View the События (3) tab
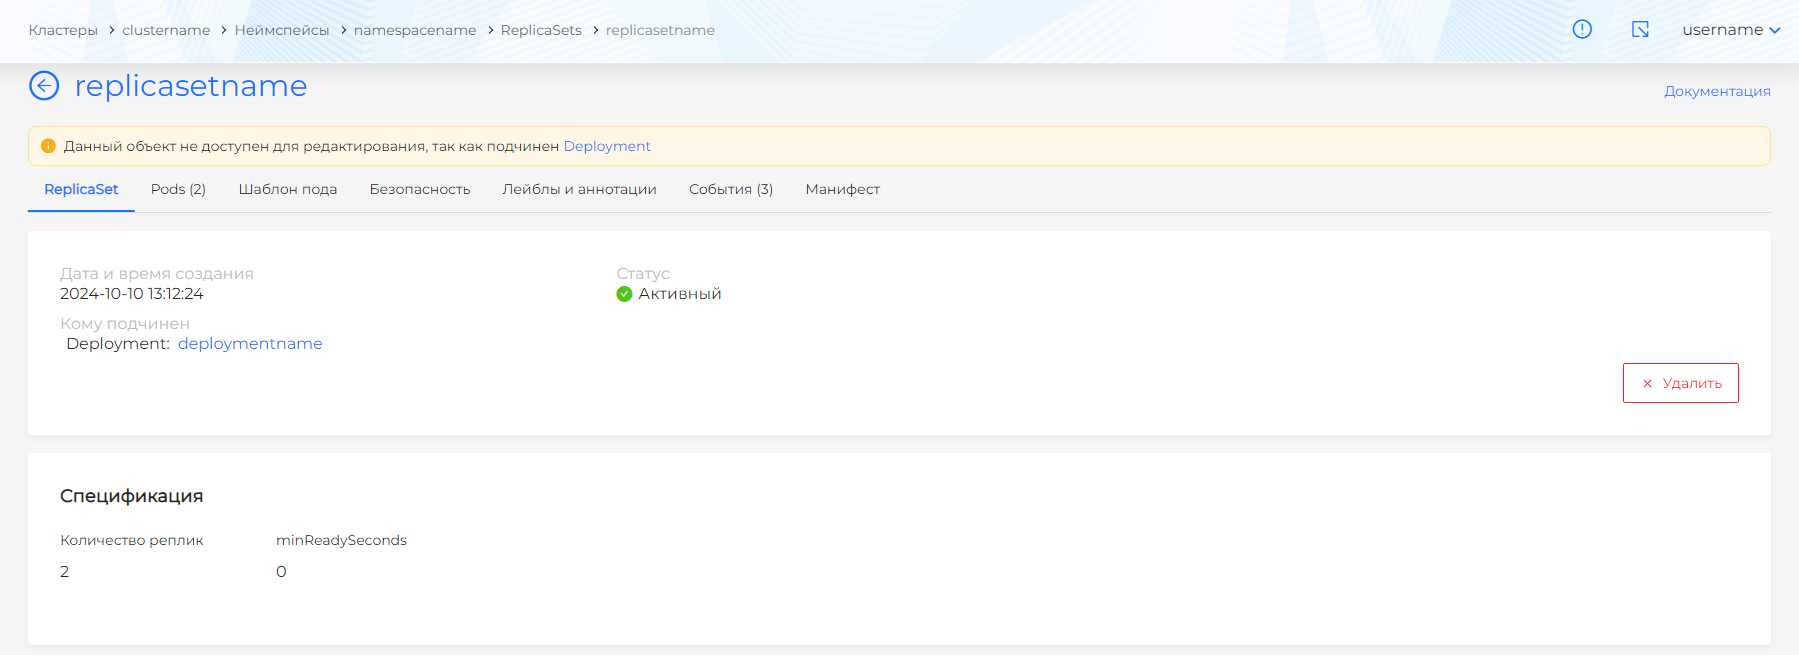Screen dimensions: 1799x655 [x=730, y=189]
